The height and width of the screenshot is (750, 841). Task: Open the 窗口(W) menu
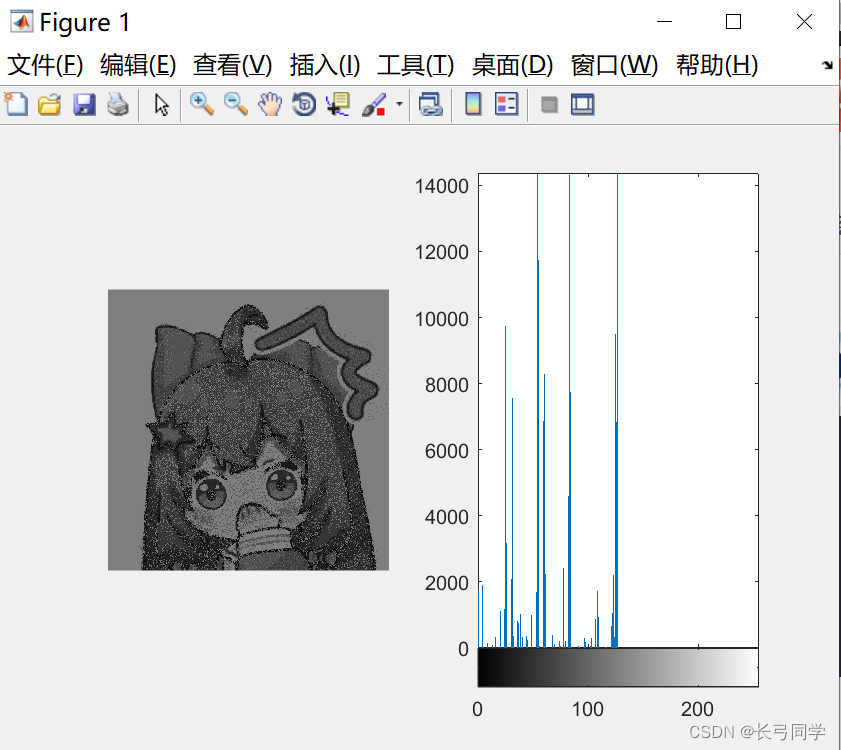[x=614, y=65]
